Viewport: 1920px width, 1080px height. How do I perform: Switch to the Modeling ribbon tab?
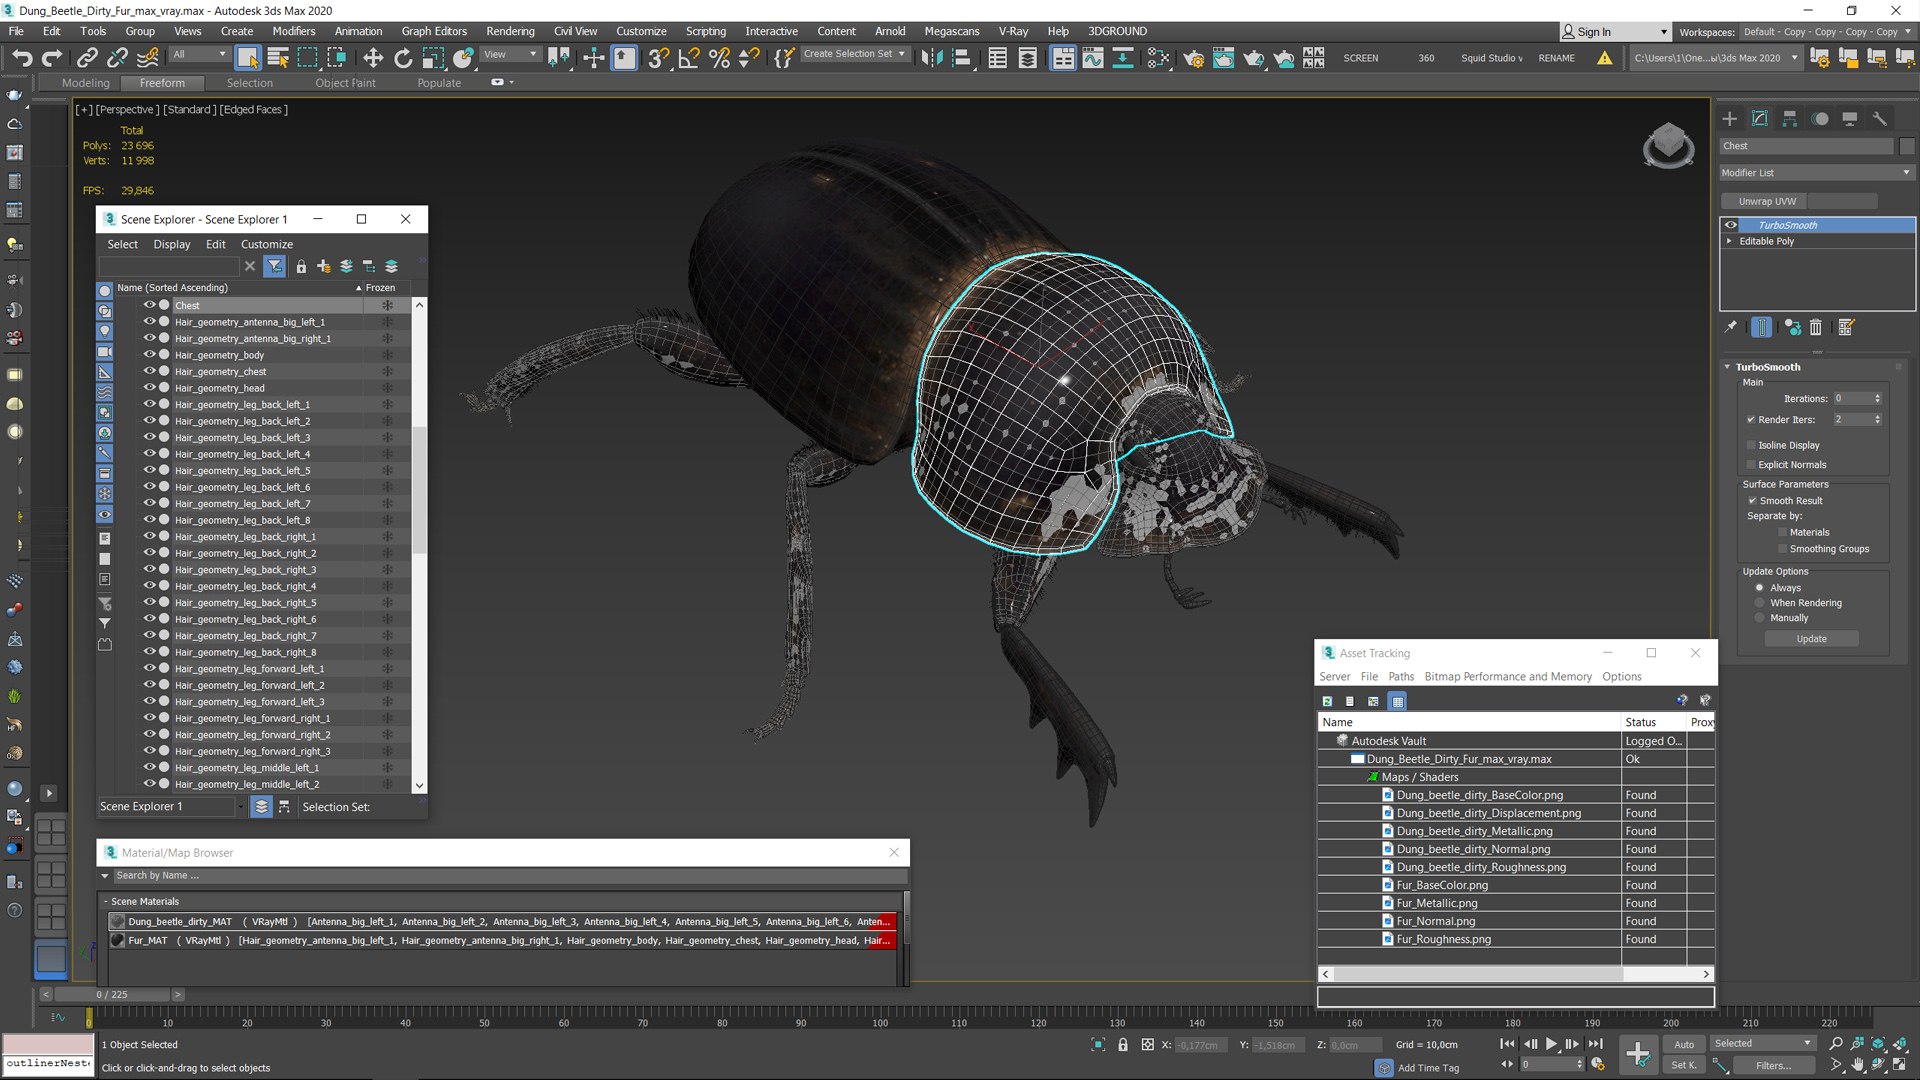click(86, 83)
